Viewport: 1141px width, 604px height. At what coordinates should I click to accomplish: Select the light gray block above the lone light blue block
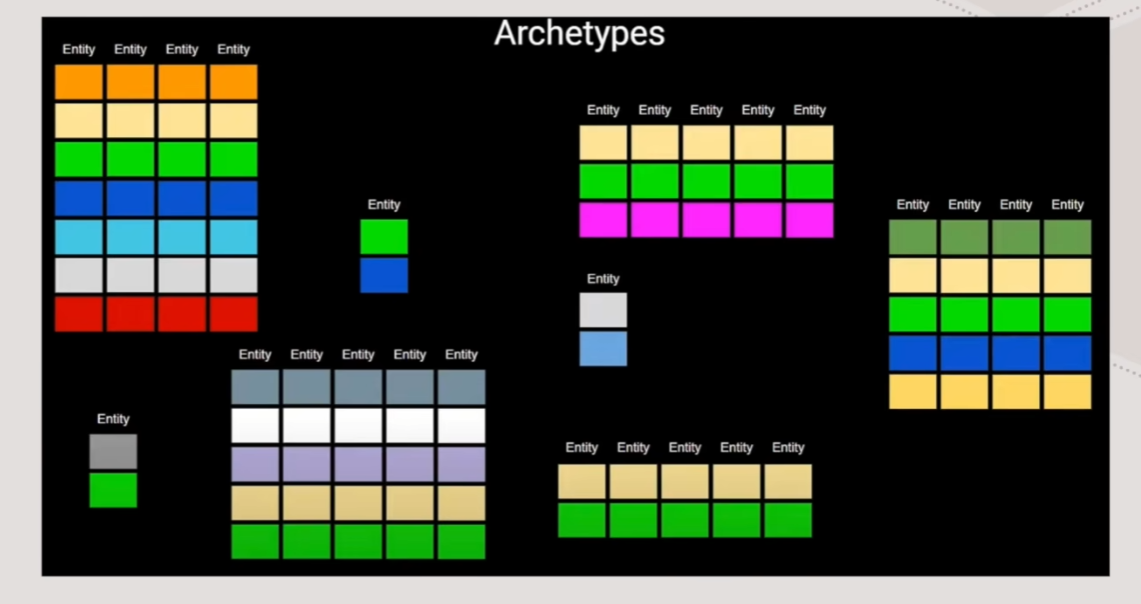point(603,311)
